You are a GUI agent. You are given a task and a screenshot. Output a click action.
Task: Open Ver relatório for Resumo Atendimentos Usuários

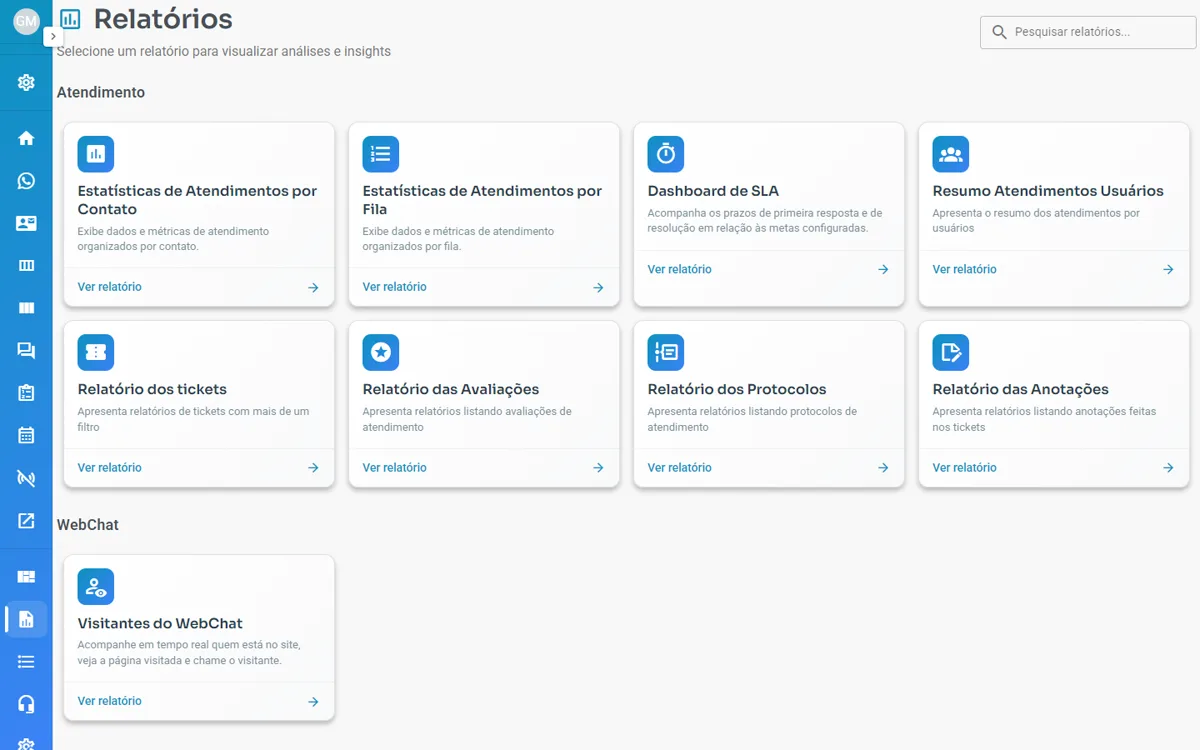pyautogui.click(x=965, y=269)
